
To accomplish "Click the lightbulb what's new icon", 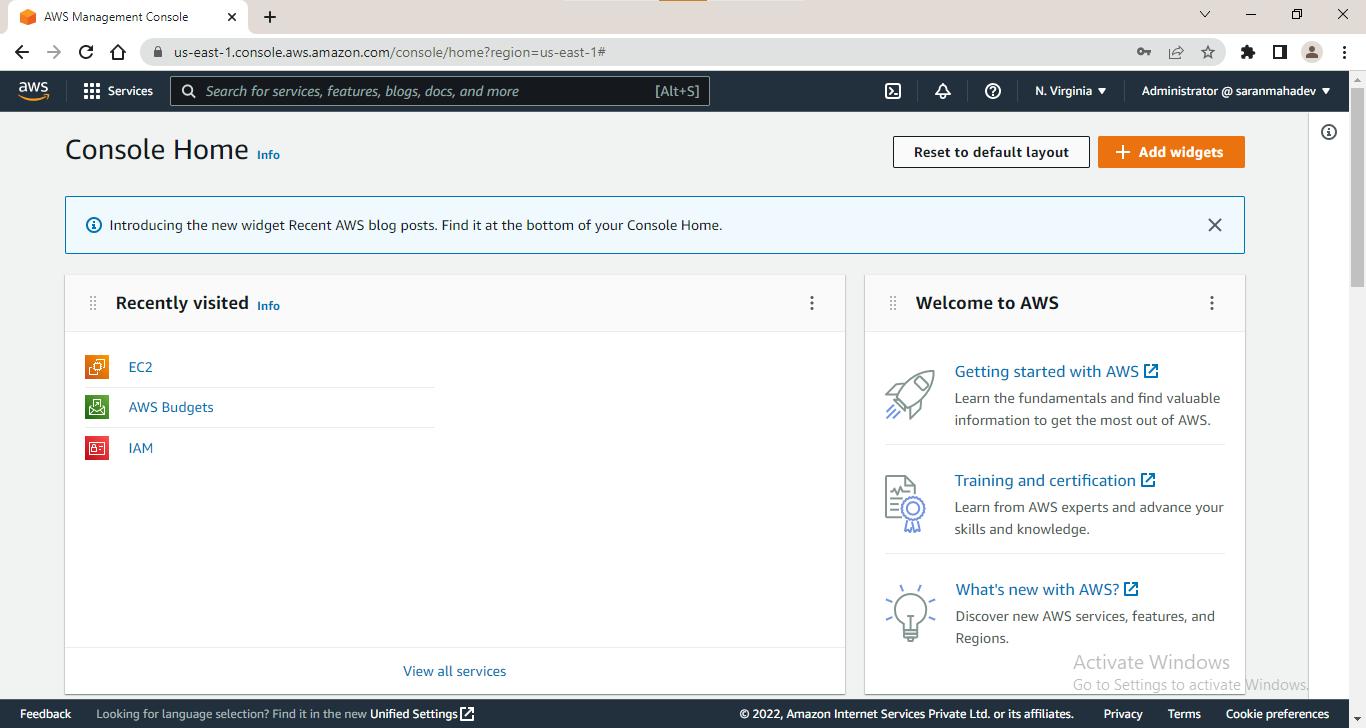I will 910,612.
